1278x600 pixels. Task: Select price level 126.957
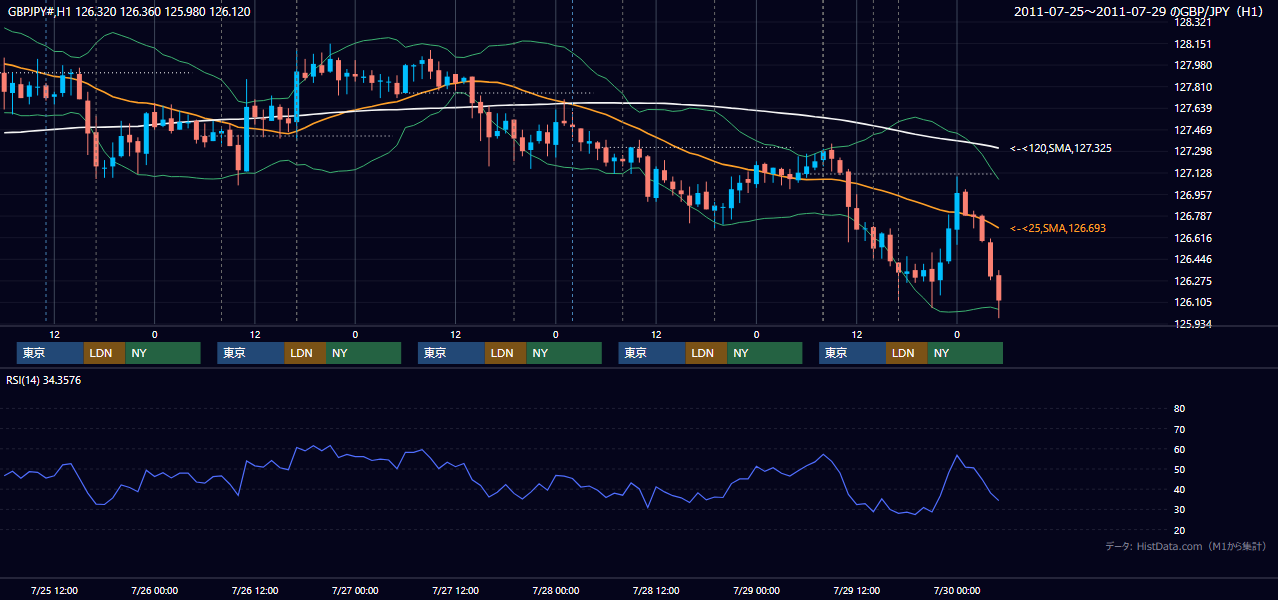pos(1192,194)
